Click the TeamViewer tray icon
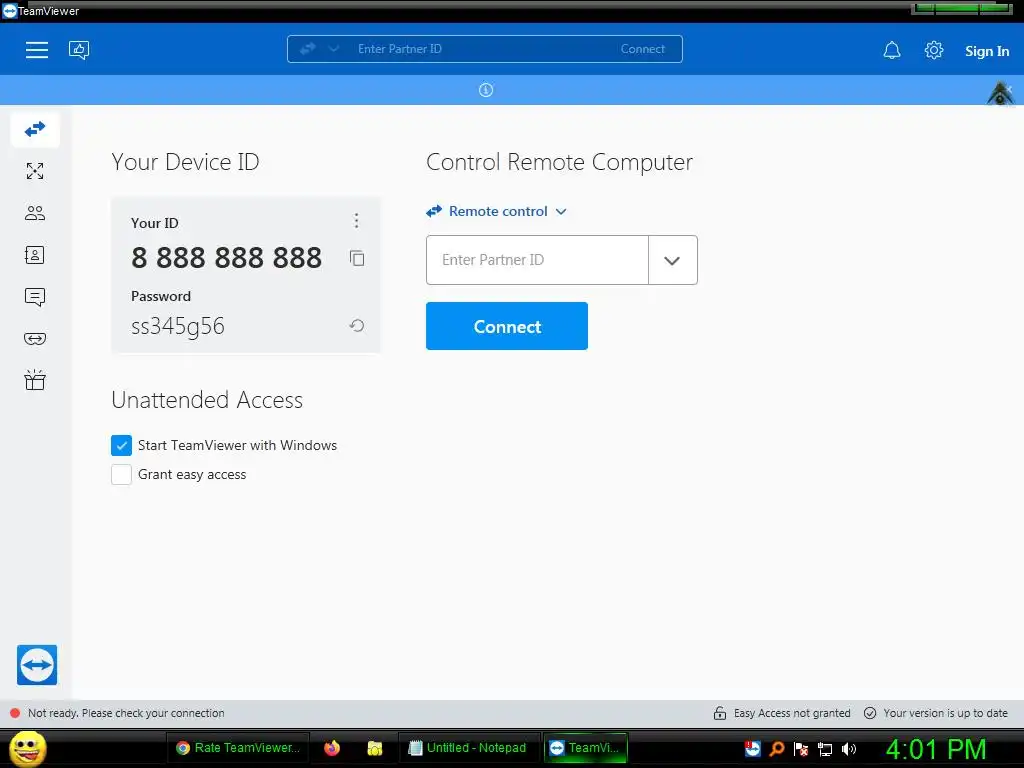The image size is (1024, 768). 752,748
